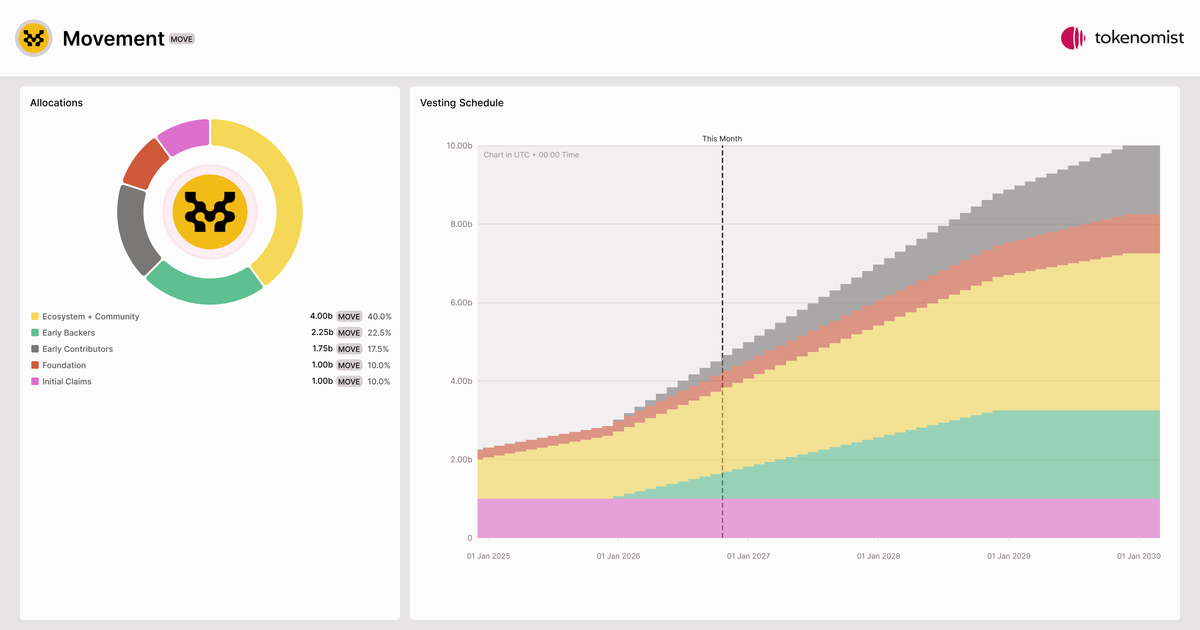Click the 10.00b y-axis label
The height and width of the screenshot is (630, 1200).
tap(459, 146)
